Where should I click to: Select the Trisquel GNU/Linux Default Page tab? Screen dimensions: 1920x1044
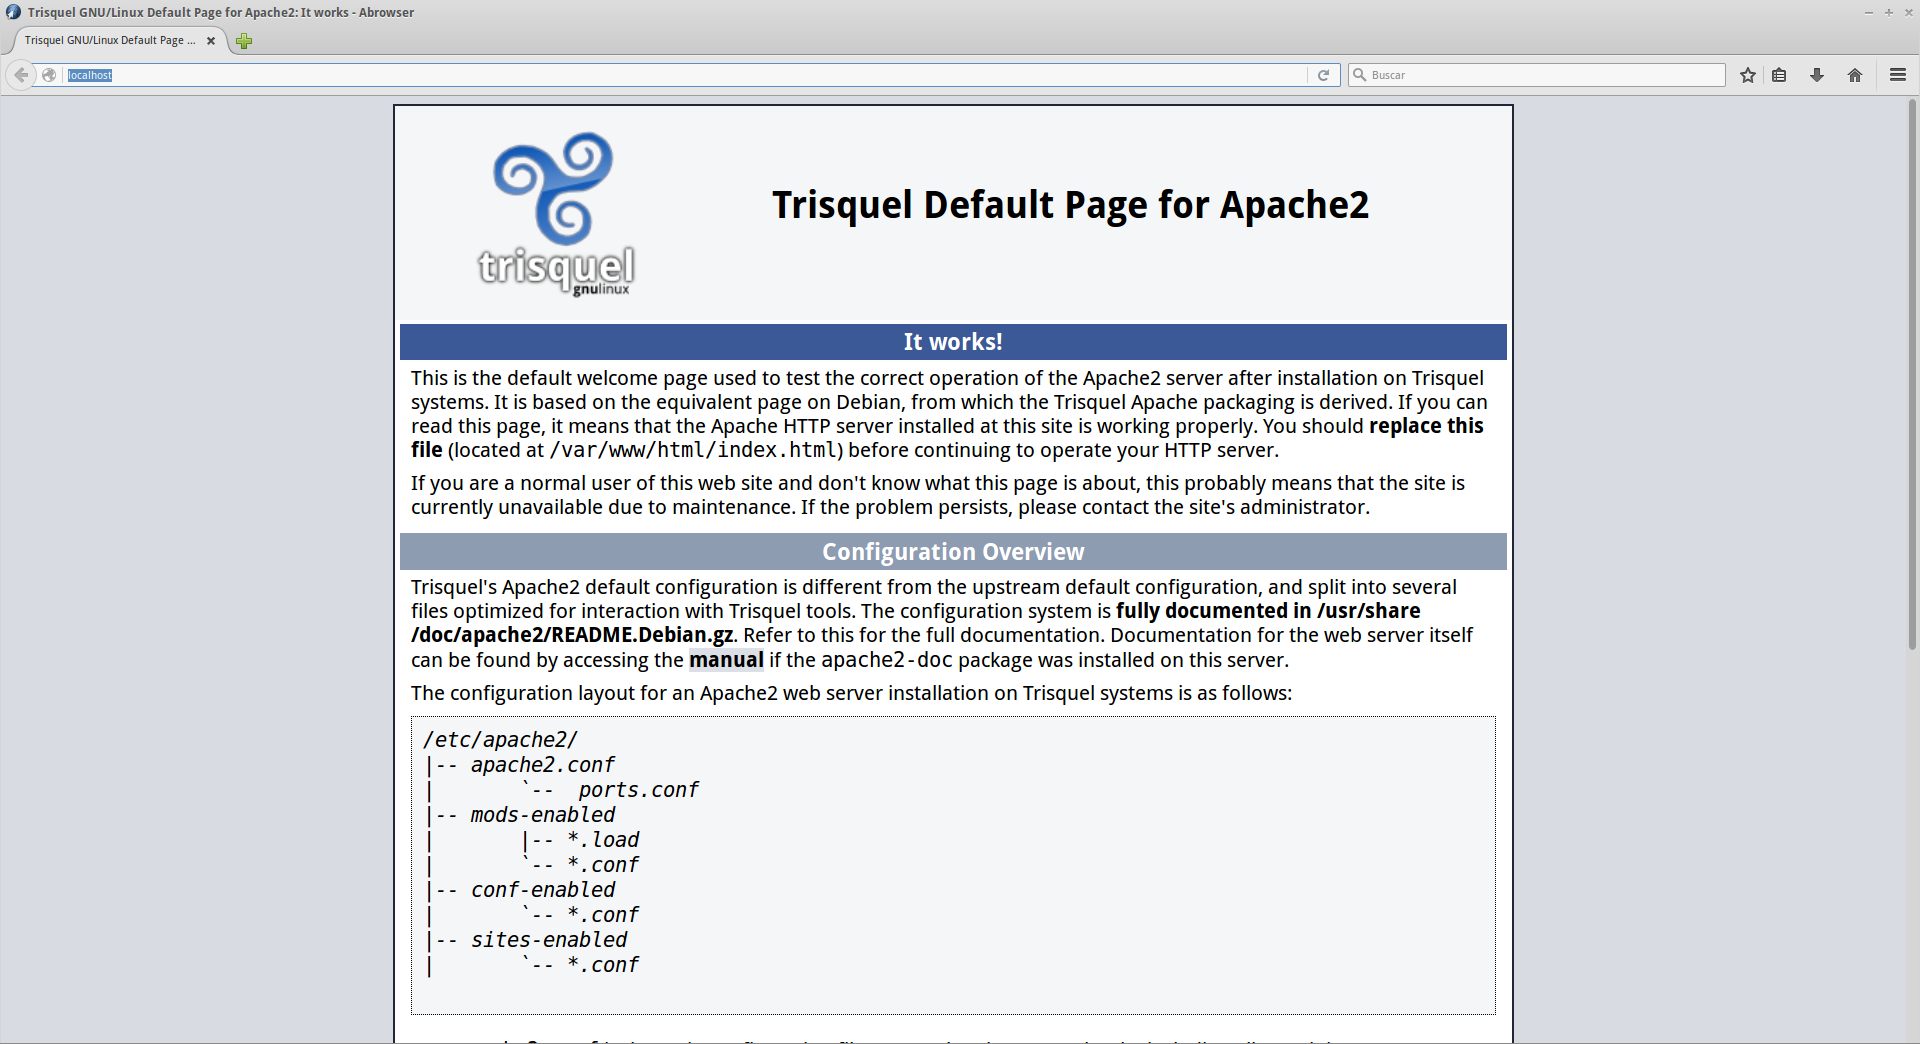110,41
